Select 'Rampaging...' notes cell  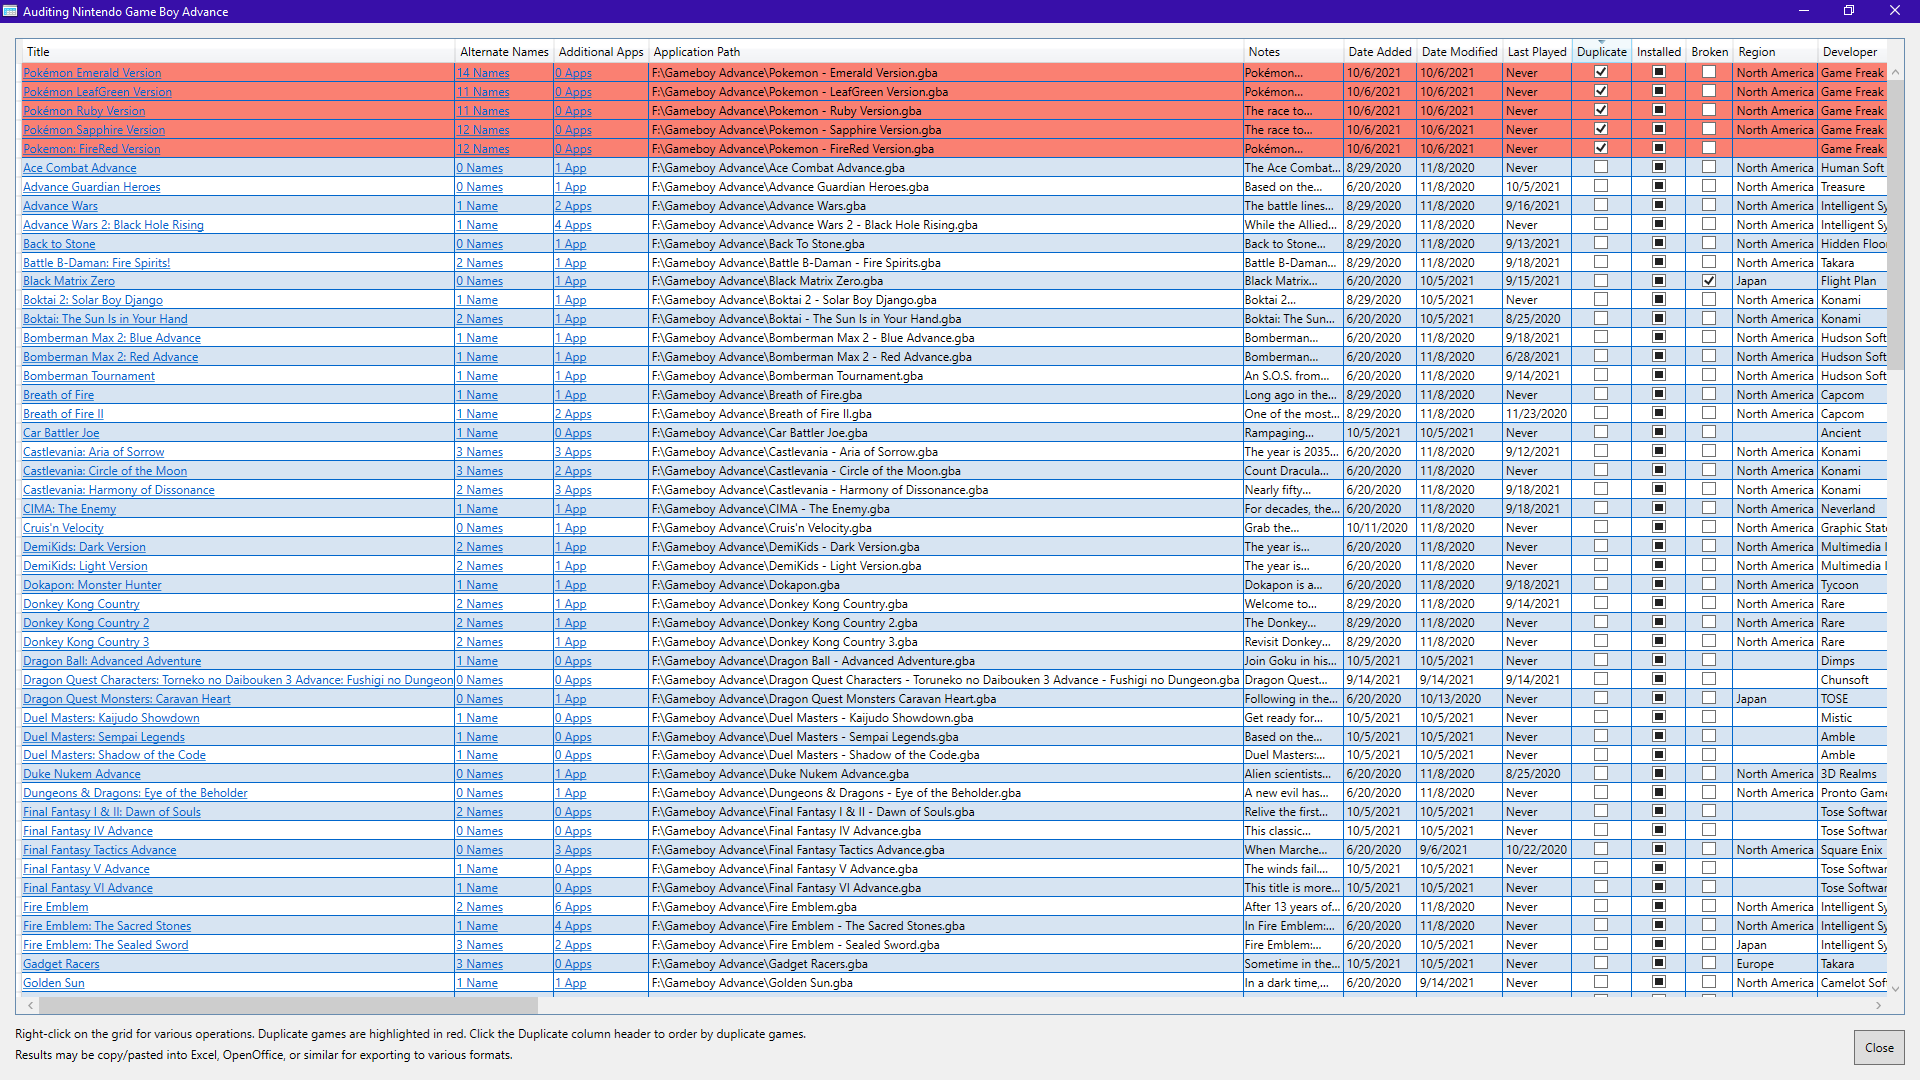point(1292,433)
